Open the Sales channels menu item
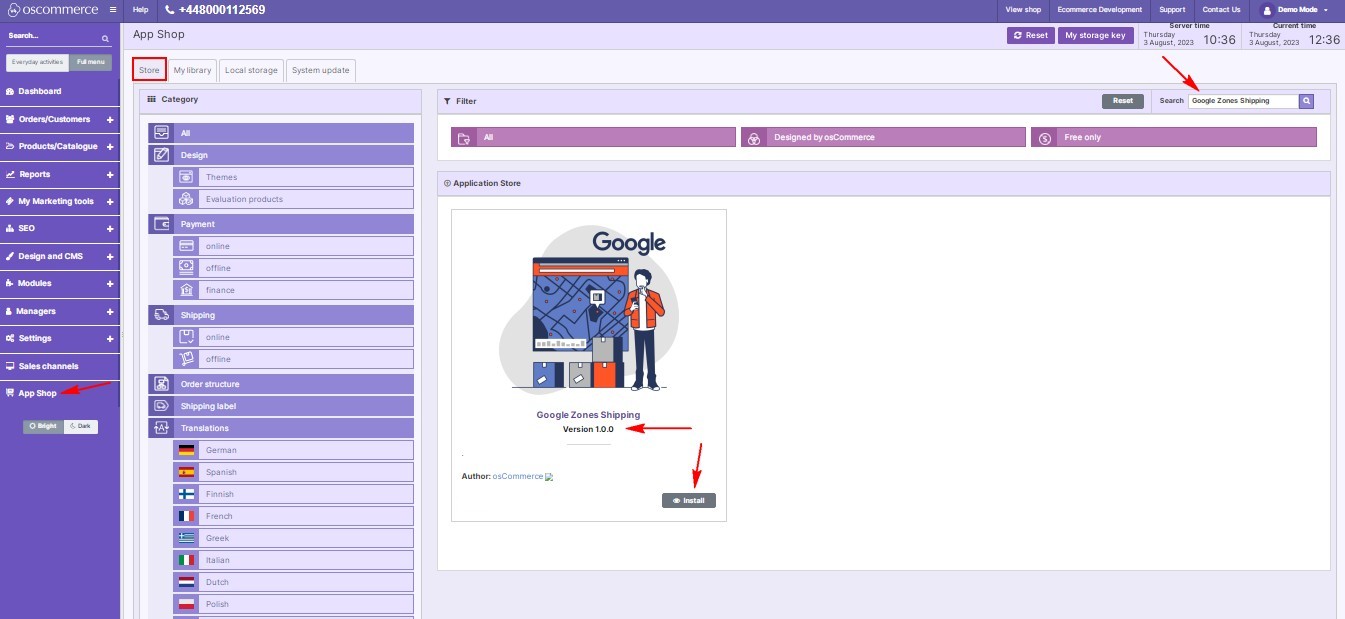This screenshot has width=1345, height=619. [x=60, y=366]
